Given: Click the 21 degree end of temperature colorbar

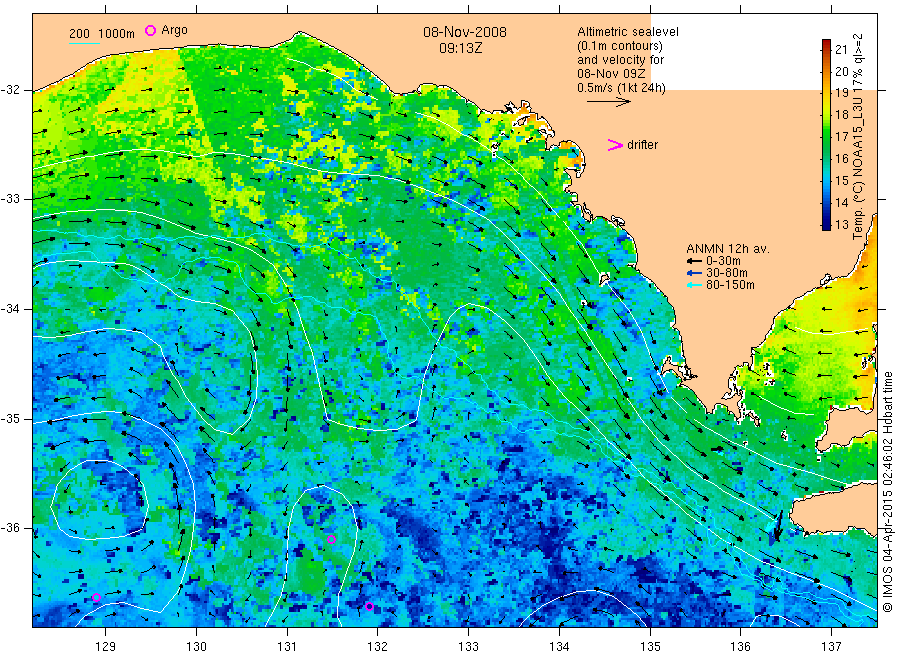Looking at the screenshot, I should coord(827,42).
